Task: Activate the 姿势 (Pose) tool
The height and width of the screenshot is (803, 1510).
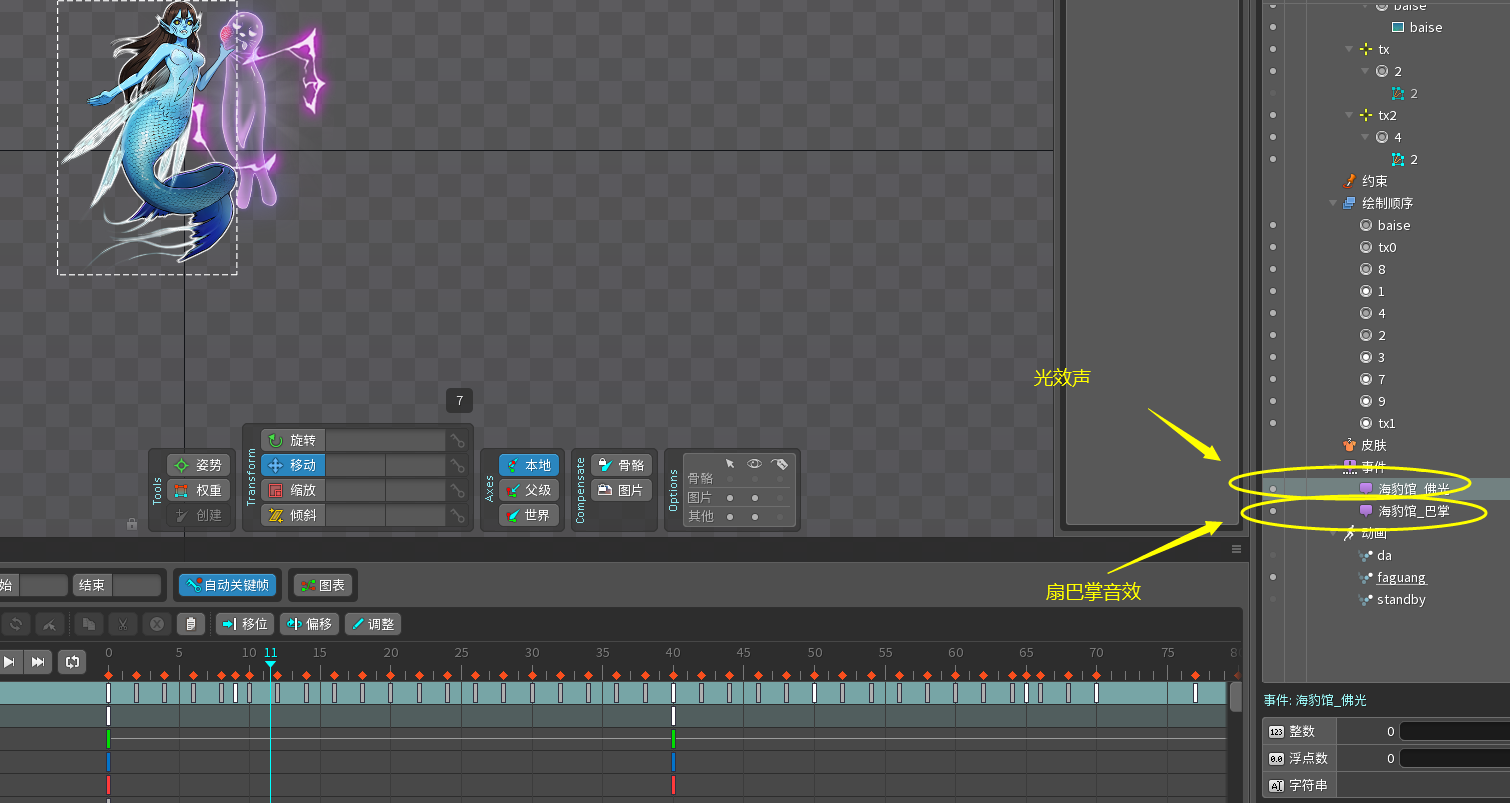Action: [198, 465]
